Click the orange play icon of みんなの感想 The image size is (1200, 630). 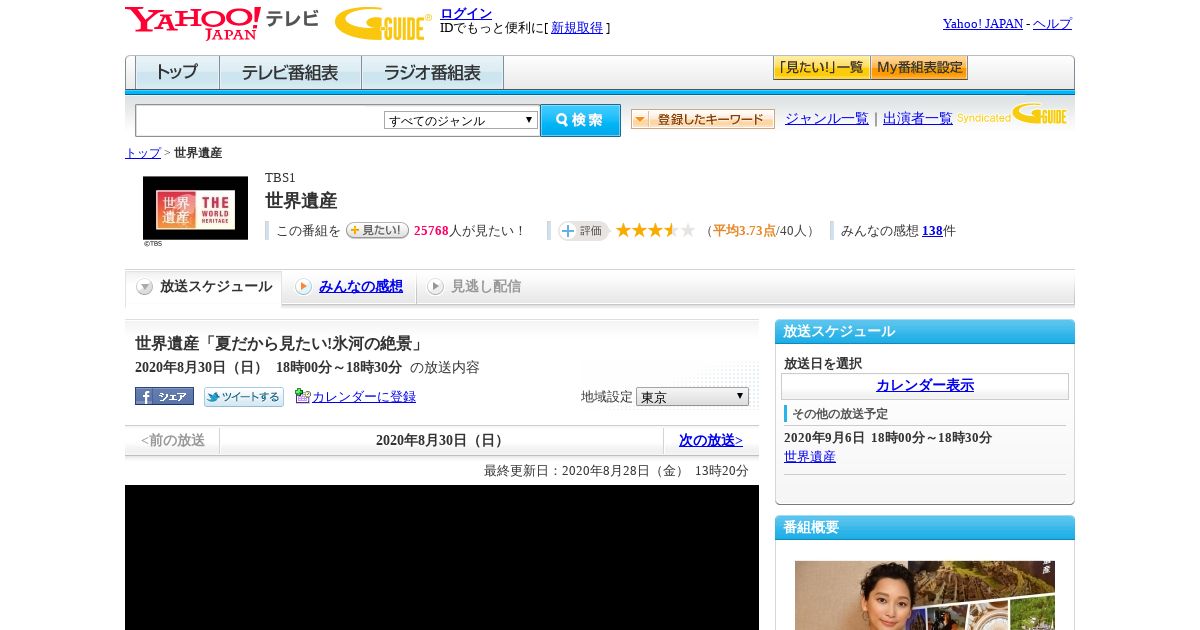coord(303,287)
